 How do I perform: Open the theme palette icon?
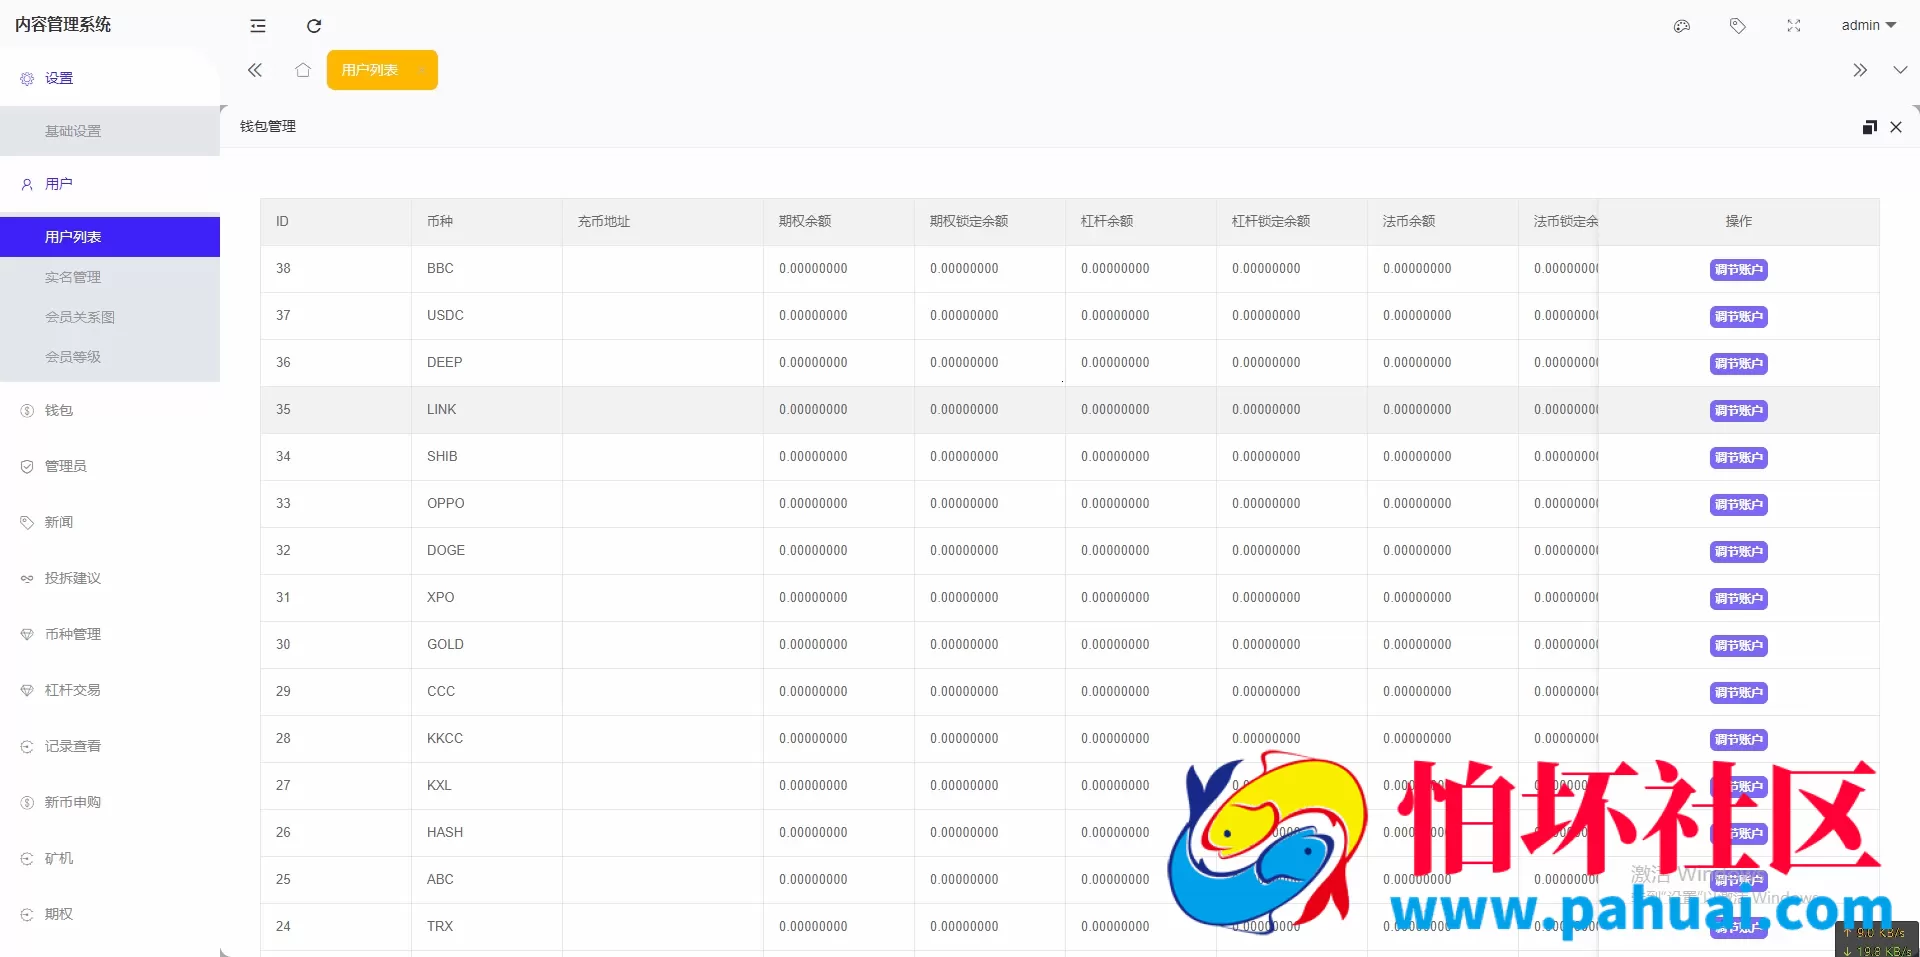[x=1682, y=26]
